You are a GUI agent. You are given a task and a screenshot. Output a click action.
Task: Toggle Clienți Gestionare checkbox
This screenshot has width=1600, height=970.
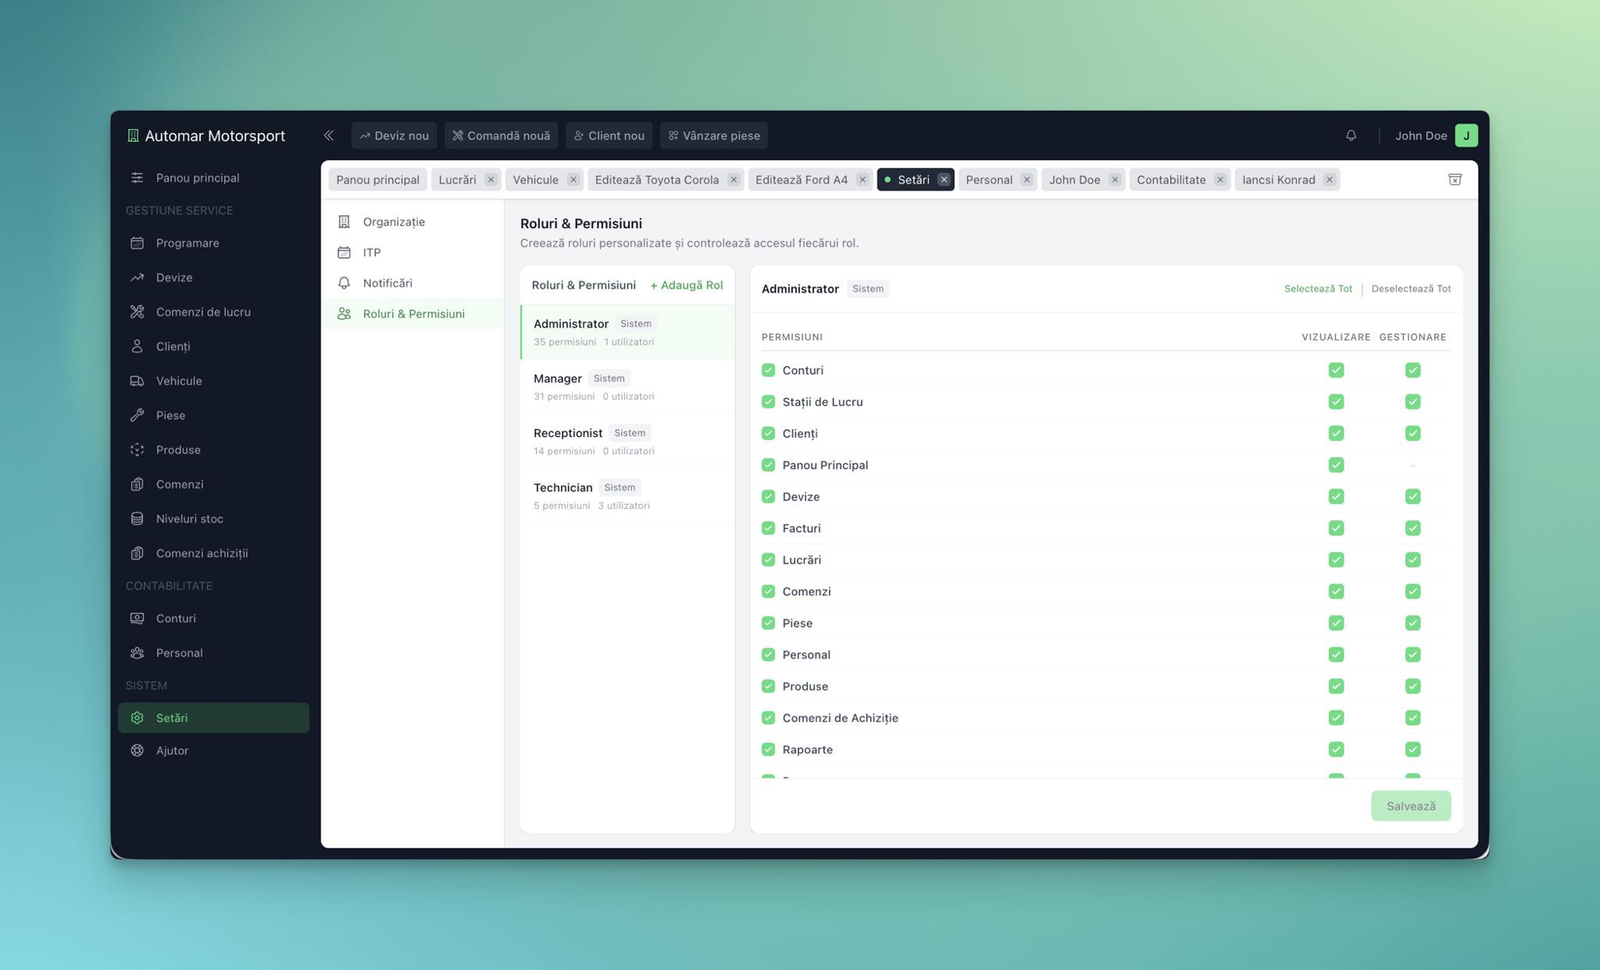pyautogui.click(x=1413, y=433)
